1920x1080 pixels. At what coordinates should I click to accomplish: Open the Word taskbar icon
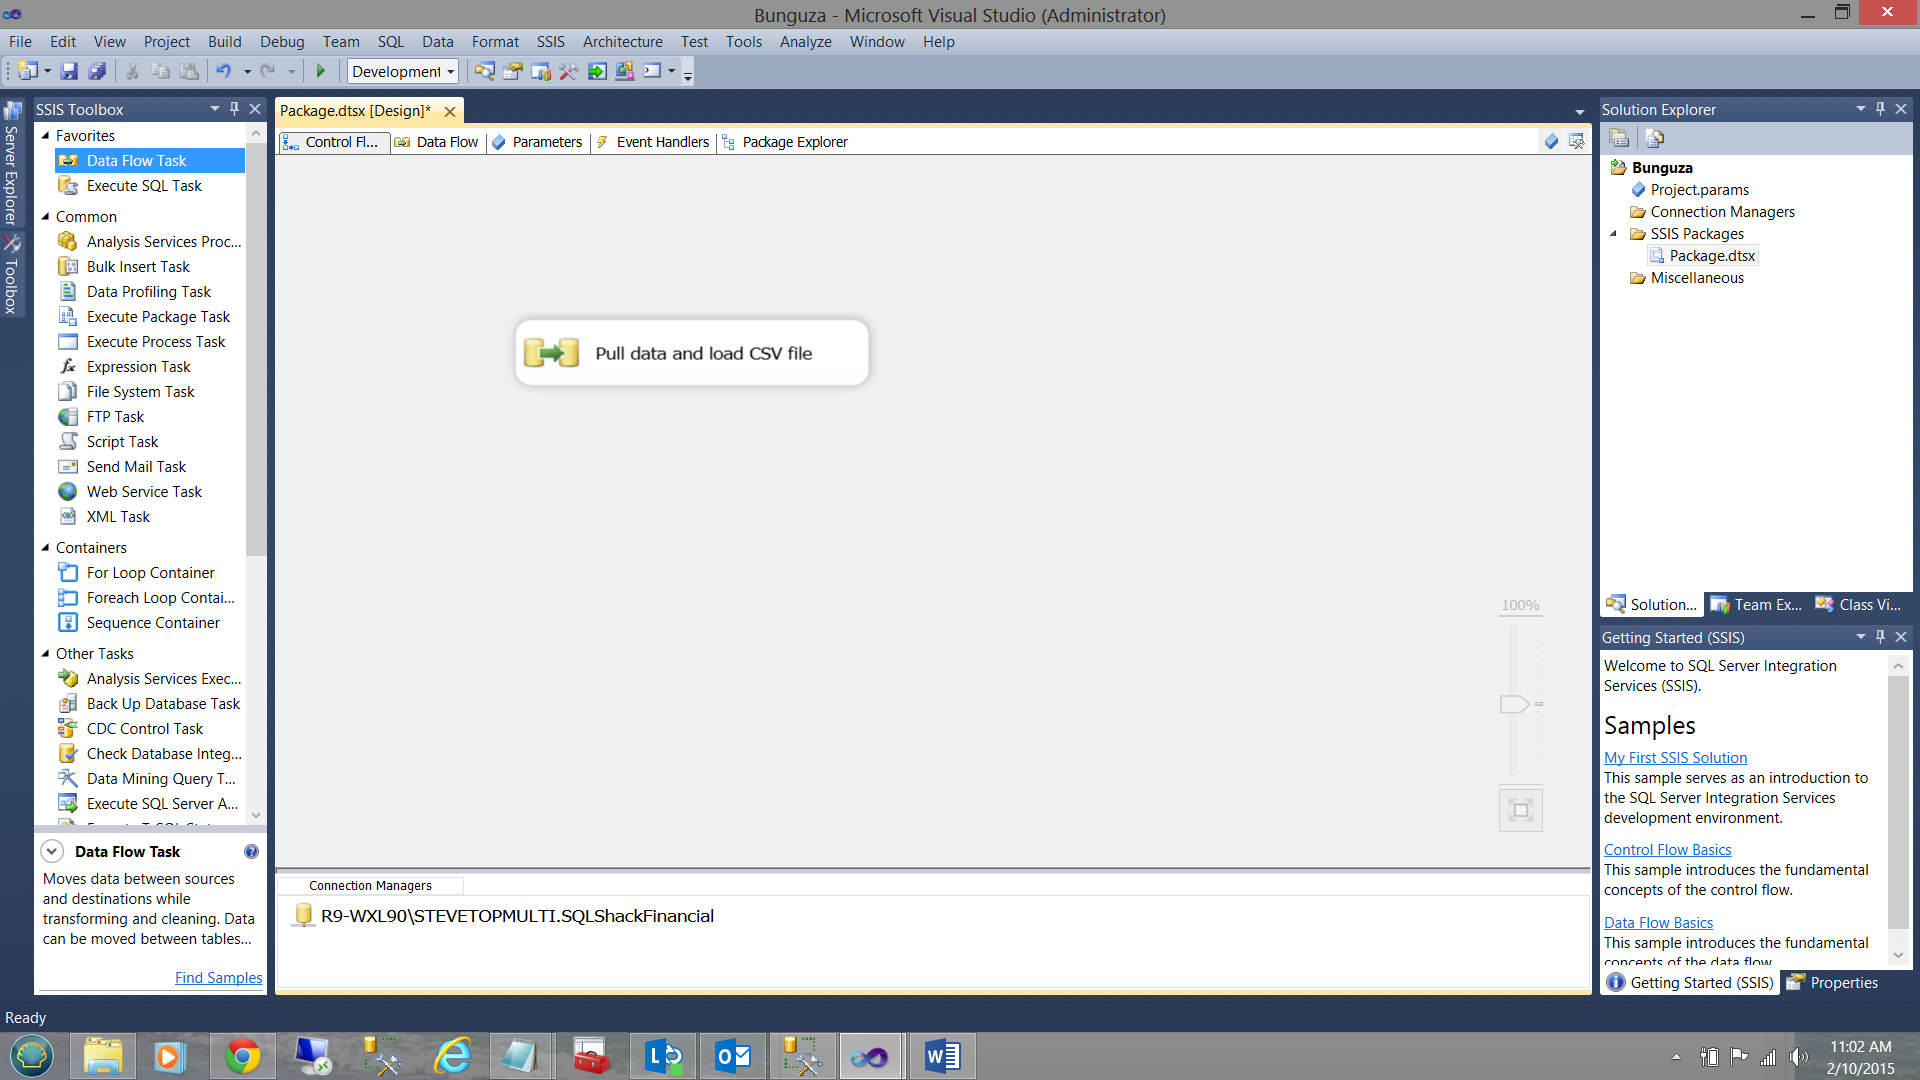pos(941,1056)
